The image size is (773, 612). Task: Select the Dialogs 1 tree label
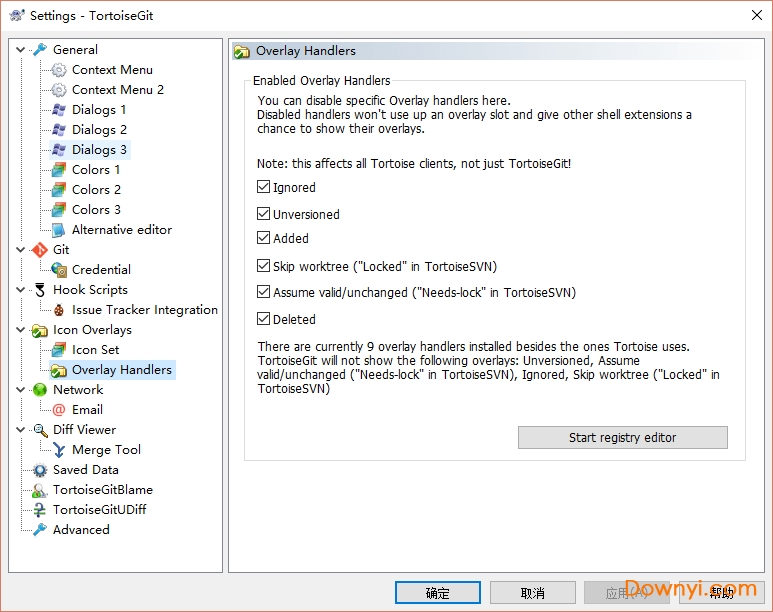tap(99, 109)
